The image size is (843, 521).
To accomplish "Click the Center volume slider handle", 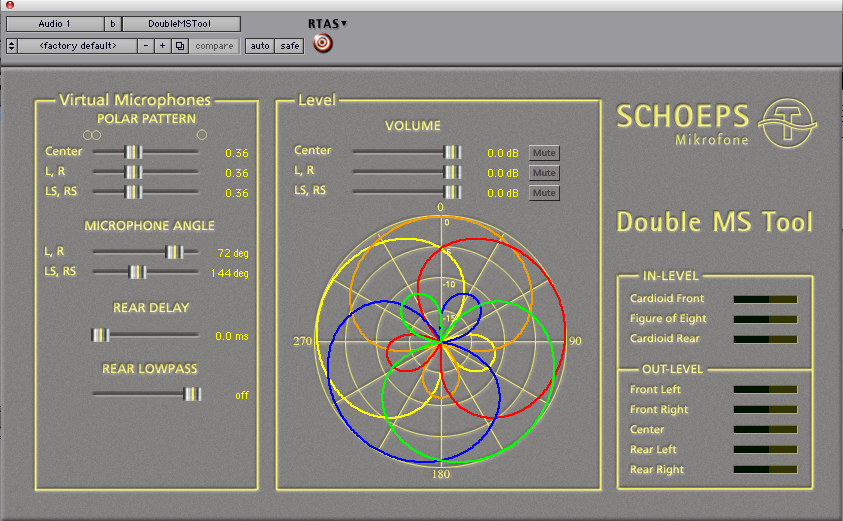I will [x=452, y=152].
